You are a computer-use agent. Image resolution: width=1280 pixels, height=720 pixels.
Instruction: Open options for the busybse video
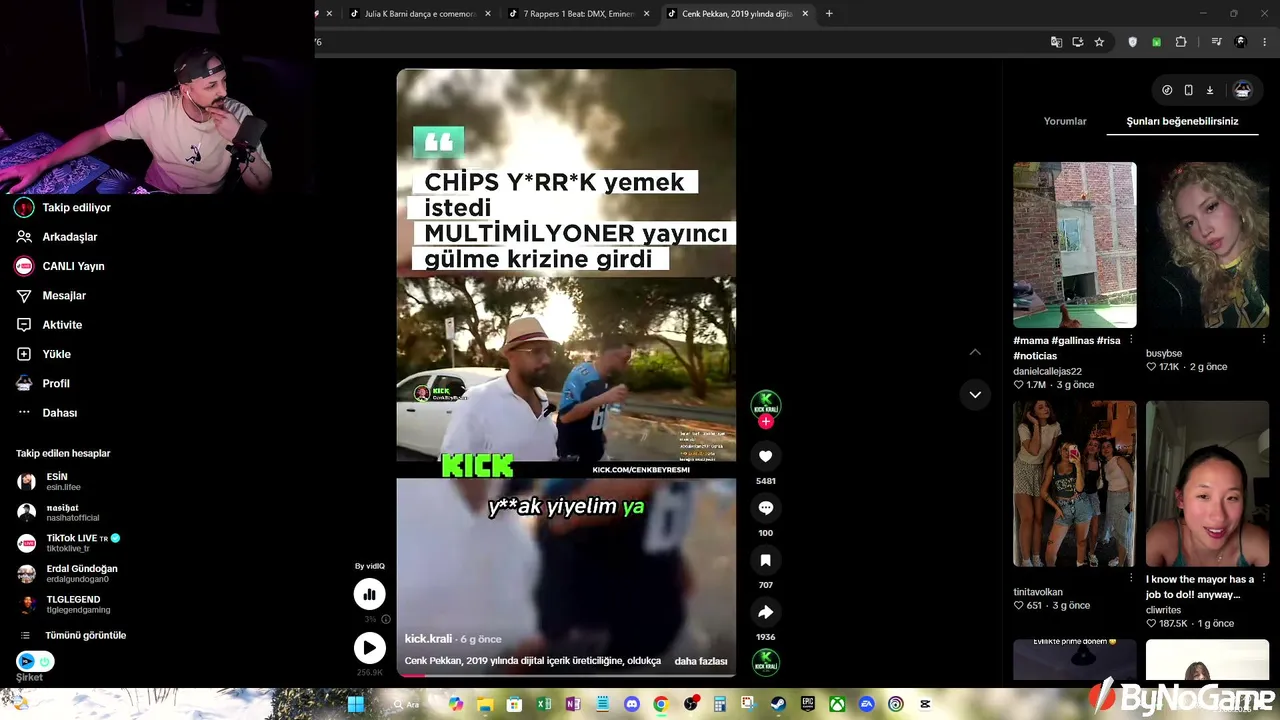1264,340
